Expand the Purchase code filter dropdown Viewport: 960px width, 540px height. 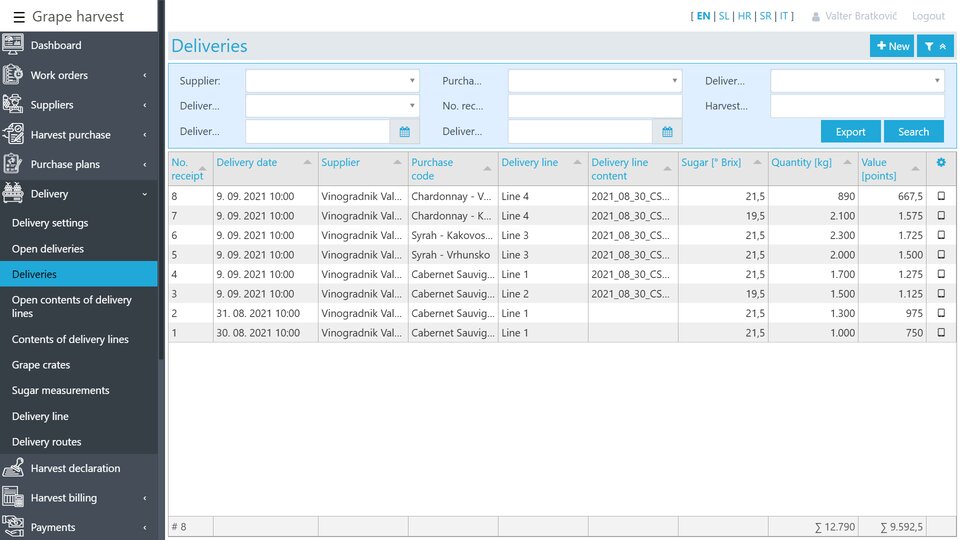[x=594, y=81]
